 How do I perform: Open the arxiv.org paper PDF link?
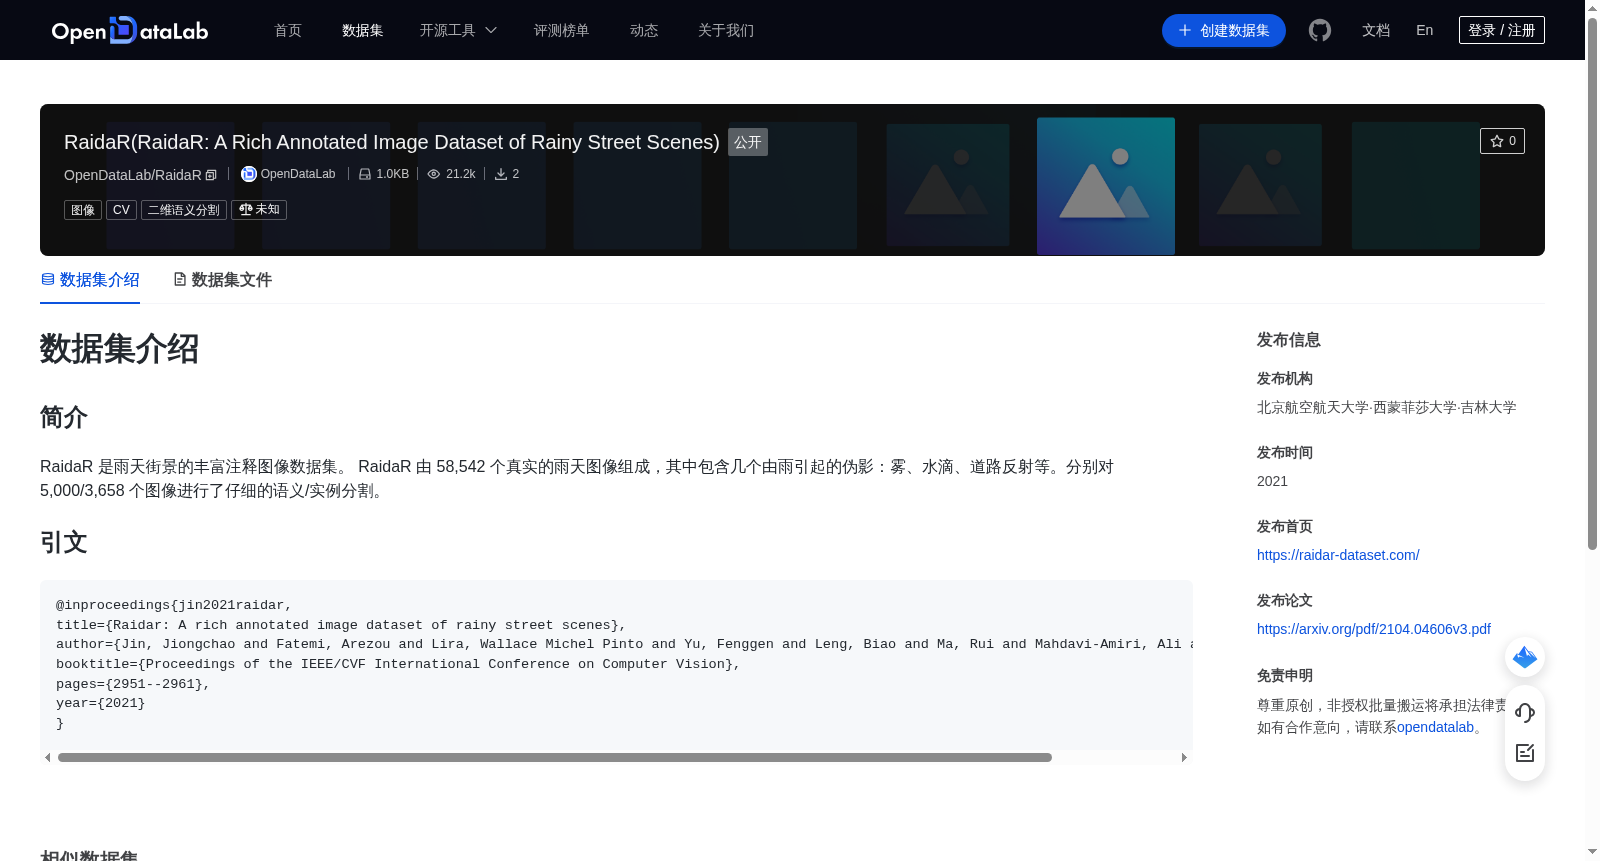[x=1374, y=629]
